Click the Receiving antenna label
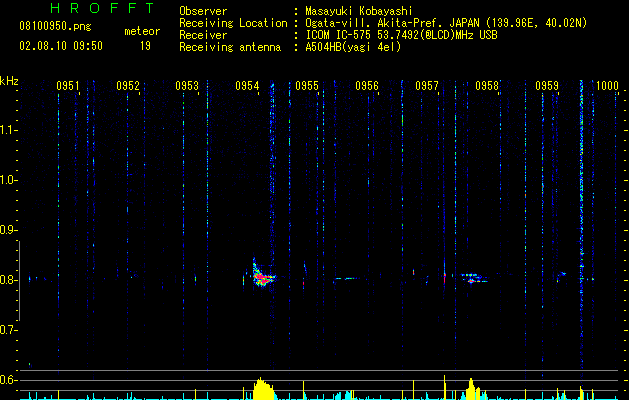The width and height of the screenshot is (629, 400). click(x=230, y=47)
